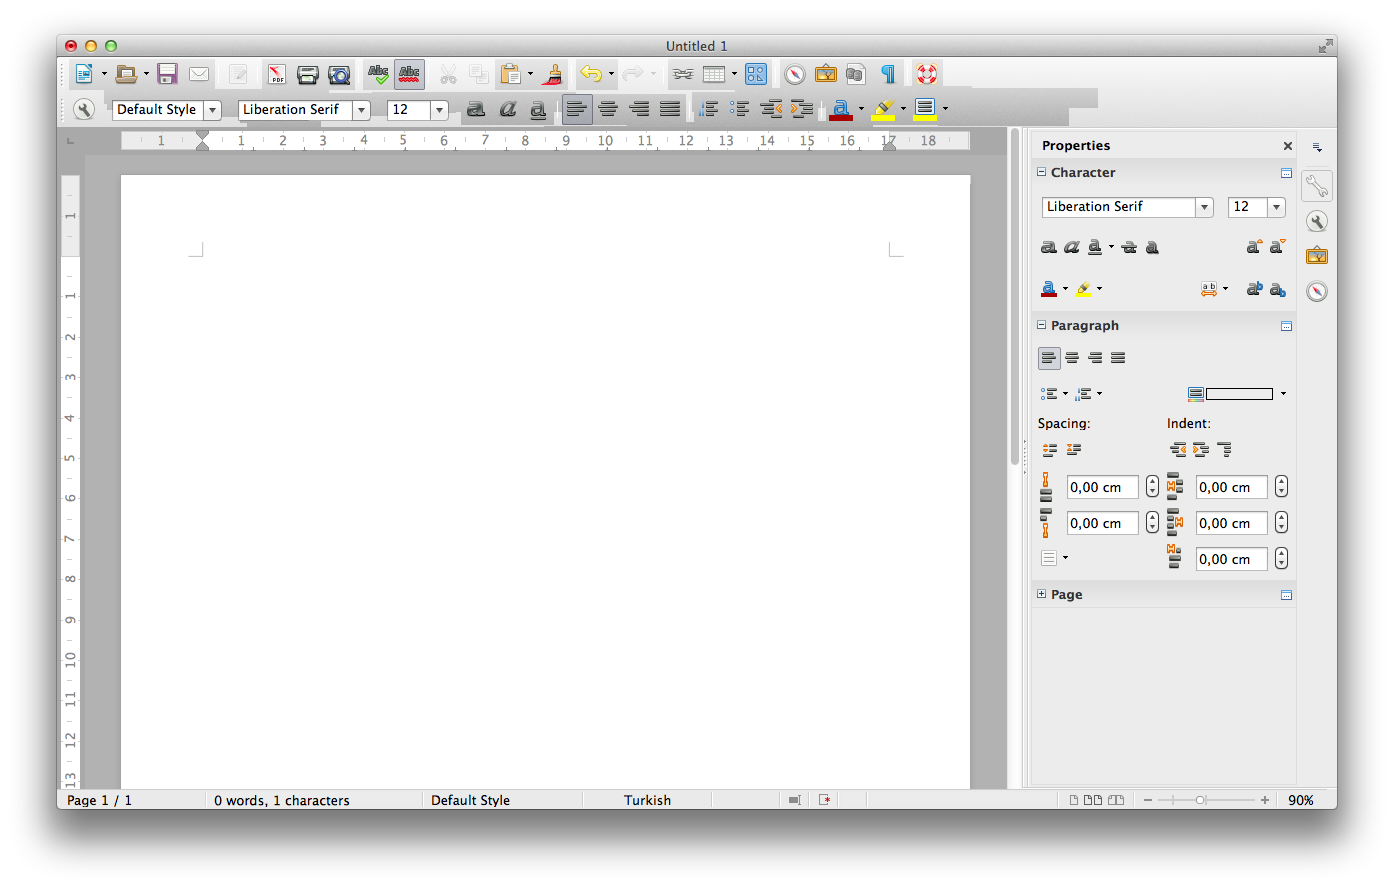The height and width of the screenshot is (888, 1394).
Task: Click the LibreOffice Help lifebuoy icon
Action: pyautogui.click(x=927, y=74)
